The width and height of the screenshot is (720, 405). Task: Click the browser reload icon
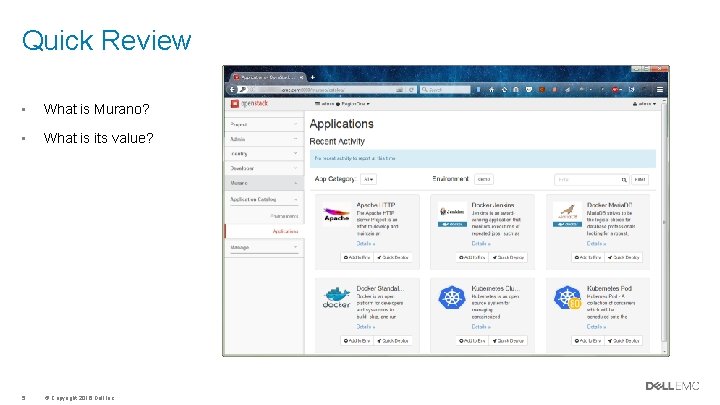411,90
